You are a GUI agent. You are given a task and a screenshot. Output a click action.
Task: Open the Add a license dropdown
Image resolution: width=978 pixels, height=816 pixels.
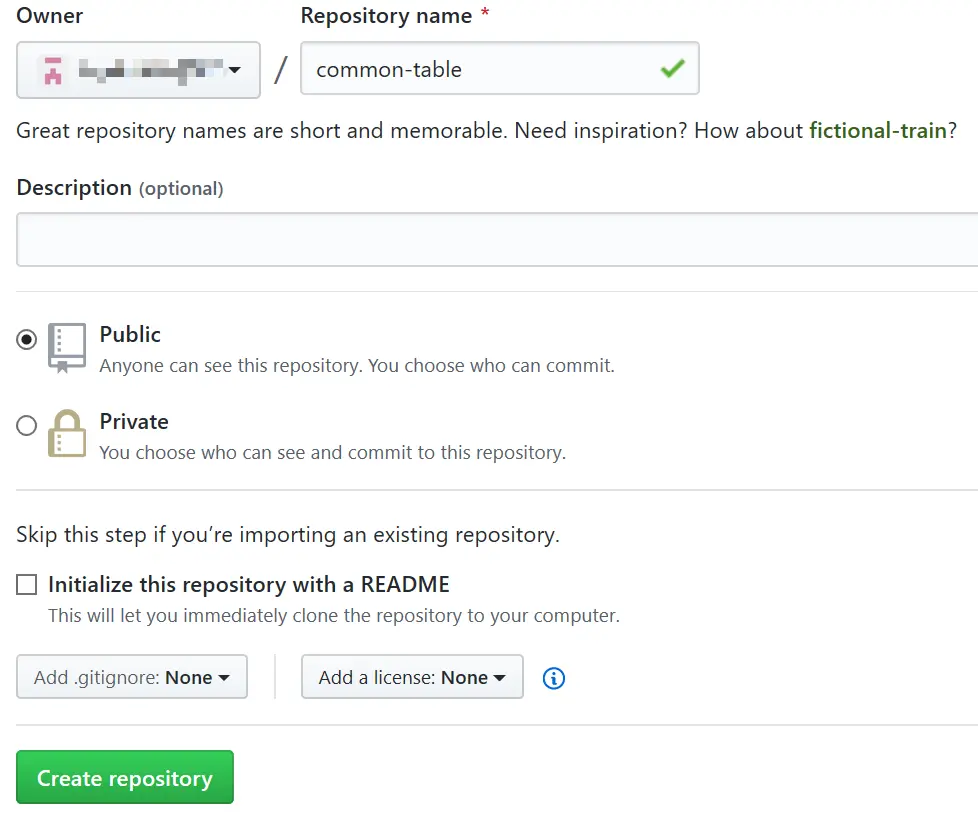click(x=412, y=677)
